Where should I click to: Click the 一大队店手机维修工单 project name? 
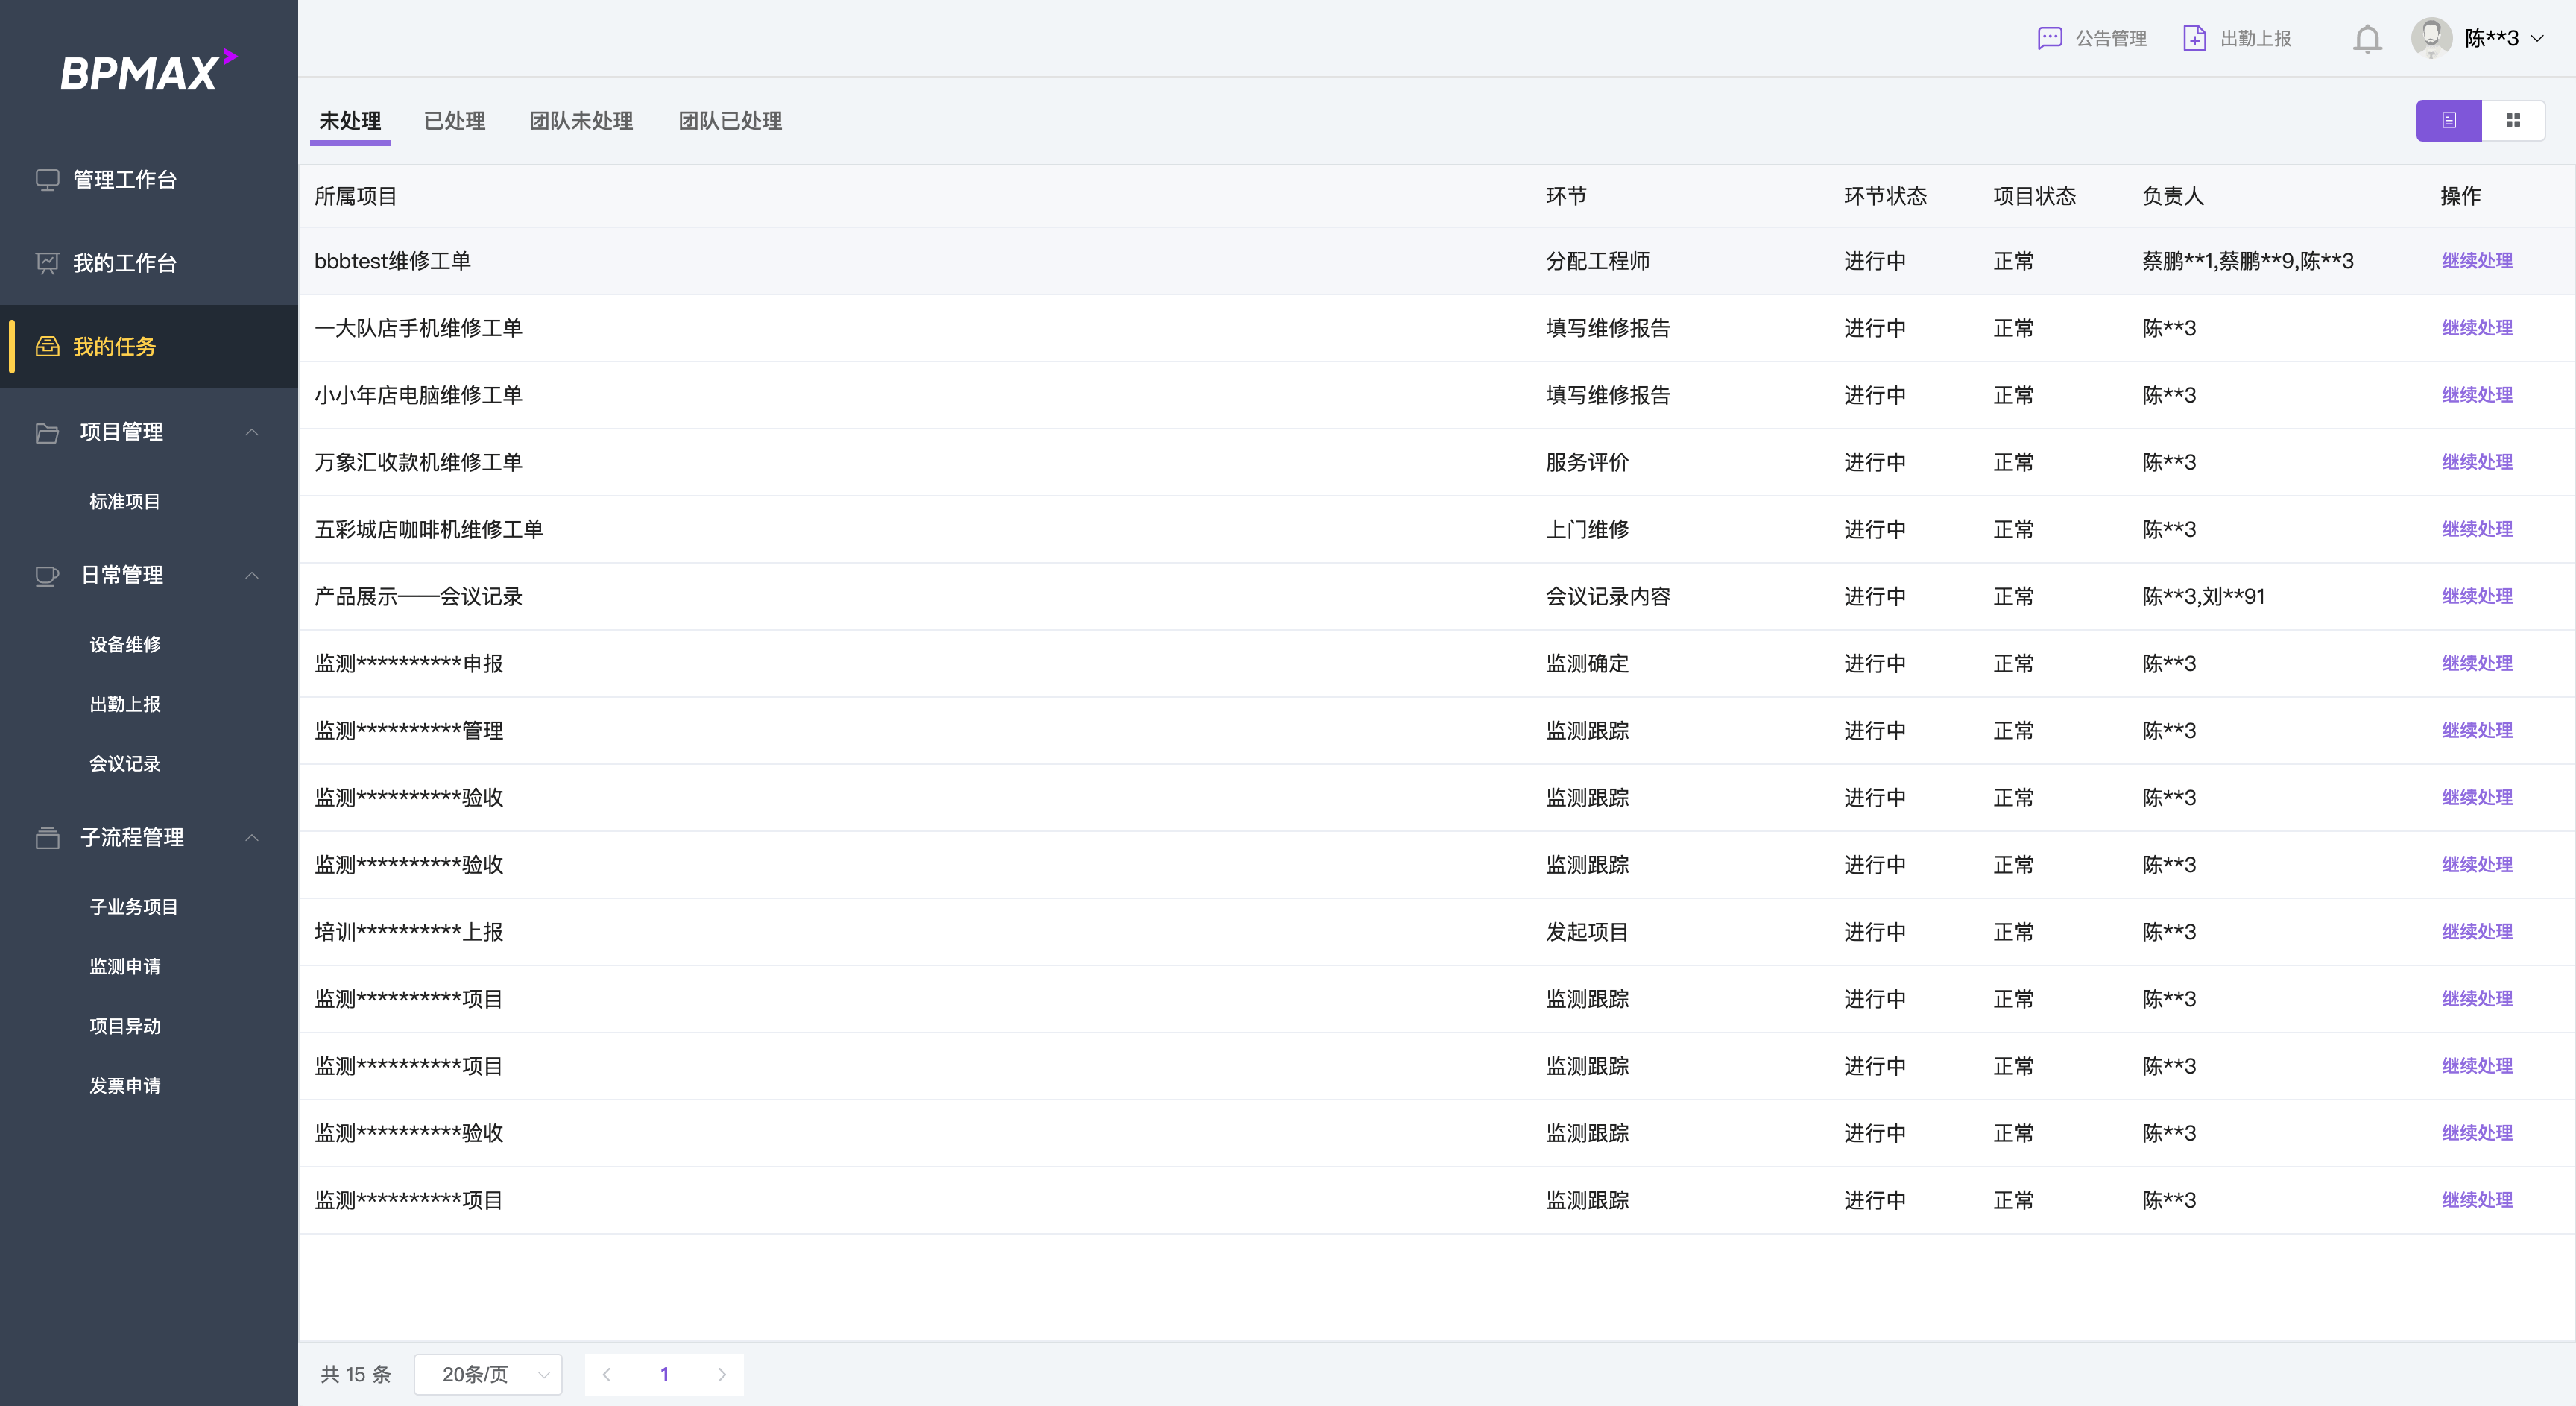click(x=418, y=328)
